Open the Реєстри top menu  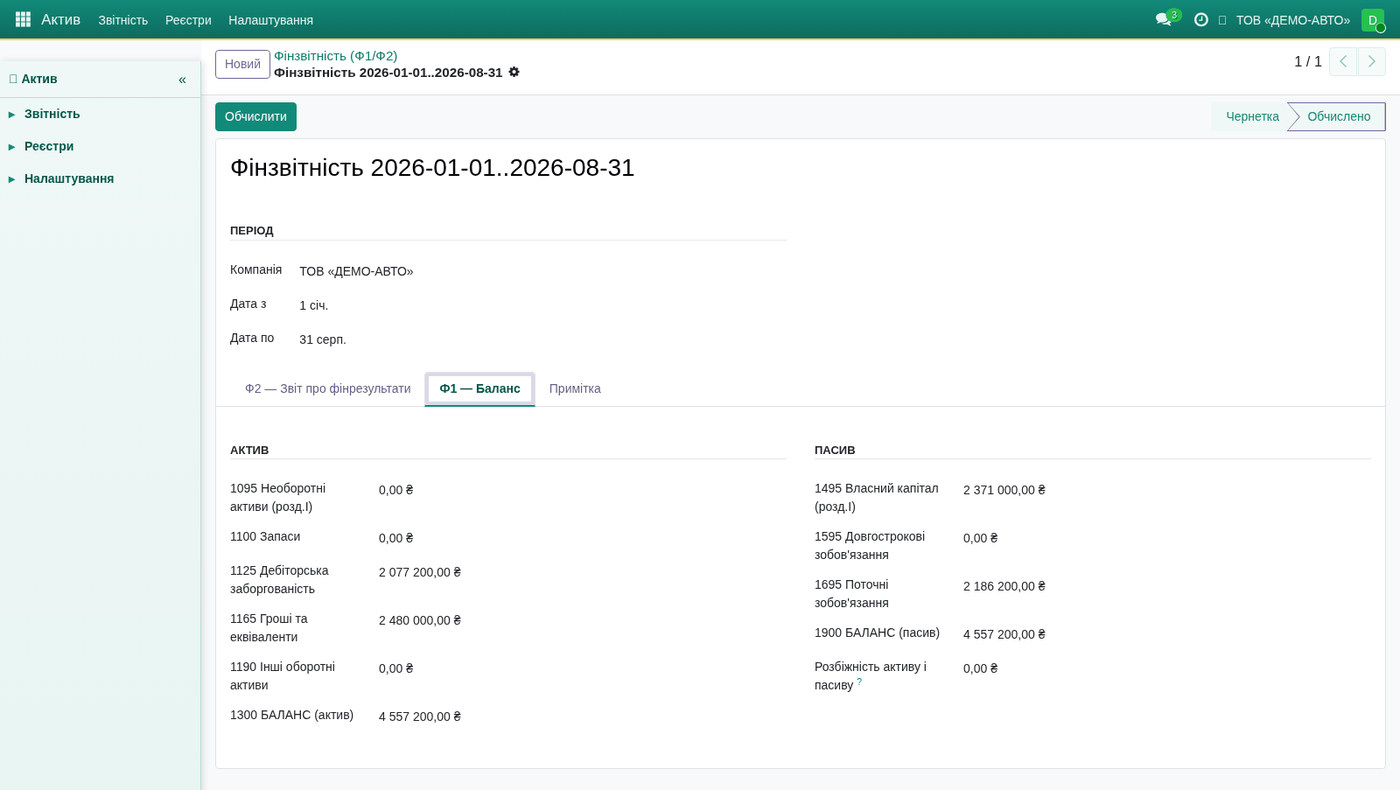[188, 20]
